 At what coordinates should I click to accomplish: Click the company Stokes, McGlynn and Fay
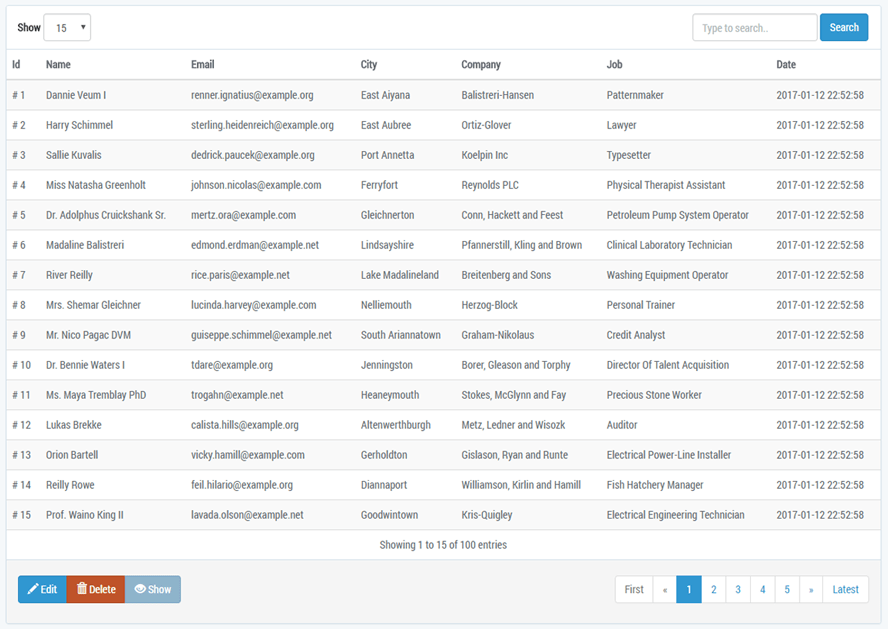[x=514, y=395]
